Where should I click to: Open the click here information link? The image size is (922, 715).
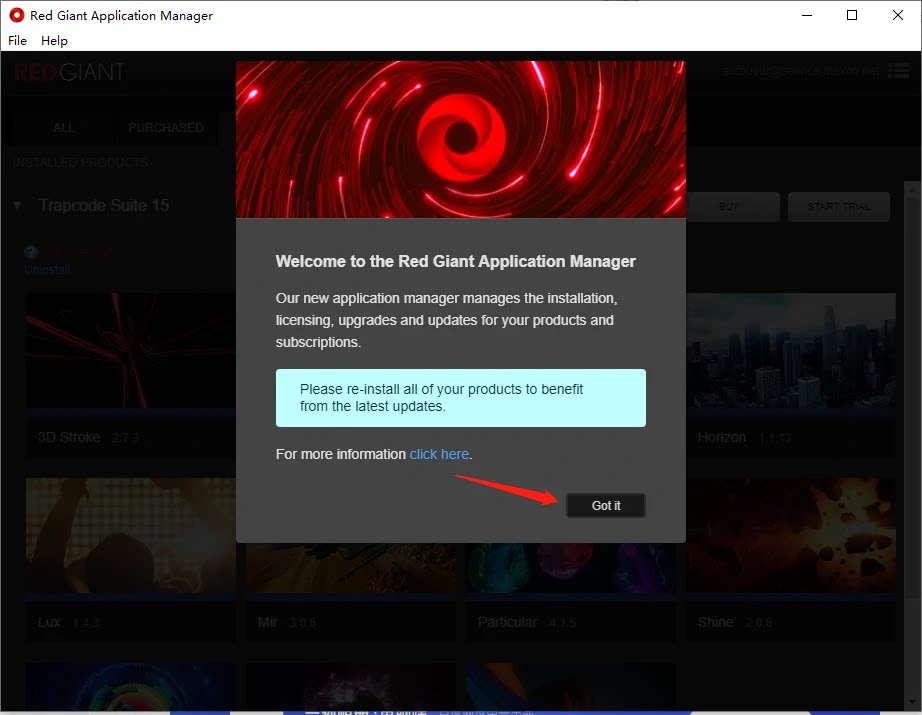point(439,455)
